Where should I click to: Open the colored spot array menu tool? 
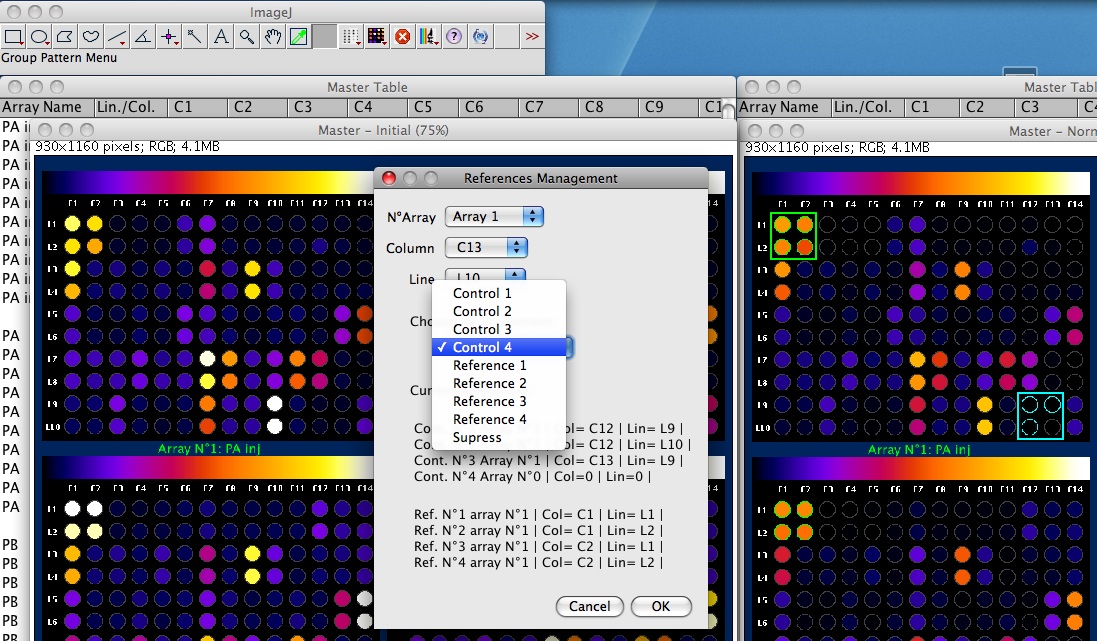(x=376, y=36)
